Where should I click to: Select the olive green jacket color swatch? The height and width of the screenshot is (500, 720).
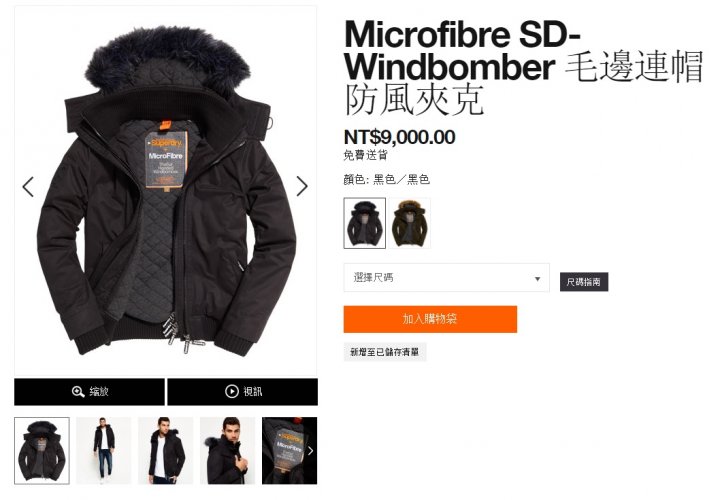point(410,223)
